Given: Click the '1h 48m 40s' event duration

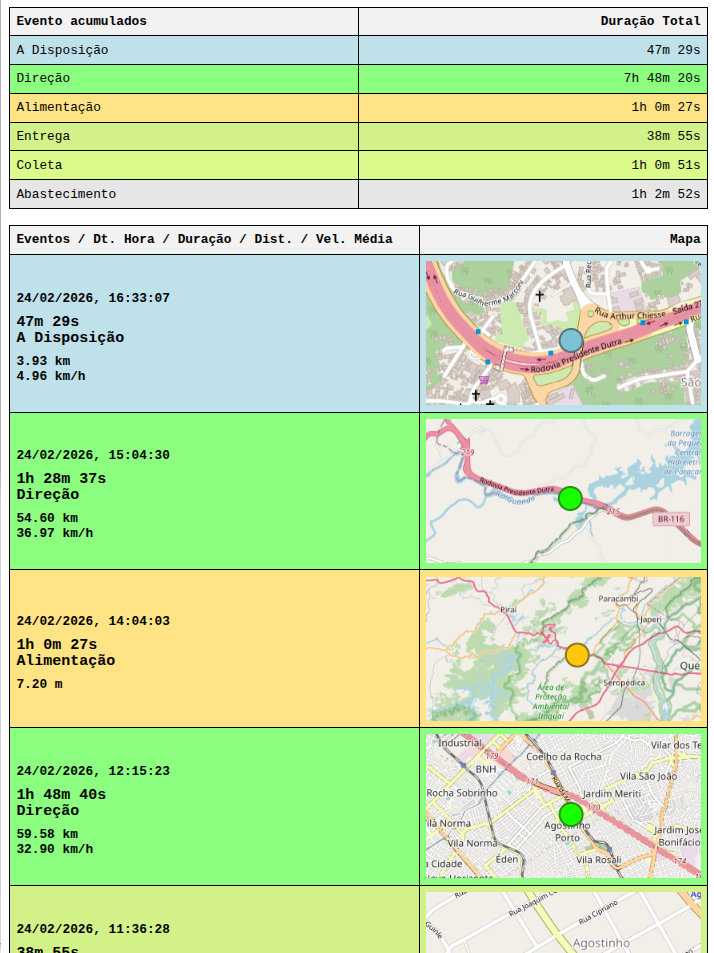Looking at the screenshot, I should (61, 794).
